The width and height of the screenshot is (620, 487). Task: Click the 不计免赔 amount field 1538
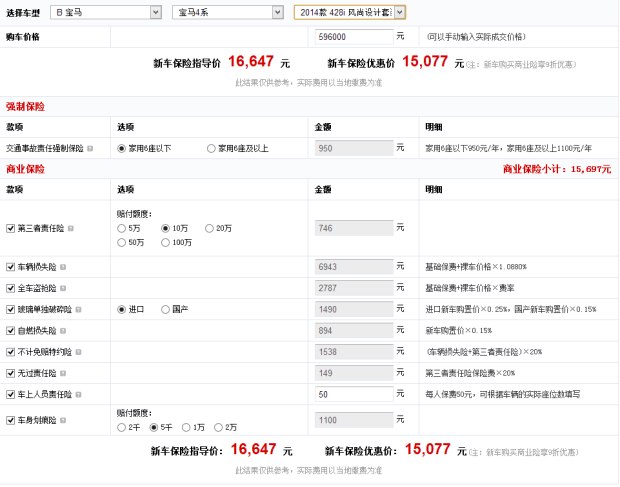click(354, 352)
